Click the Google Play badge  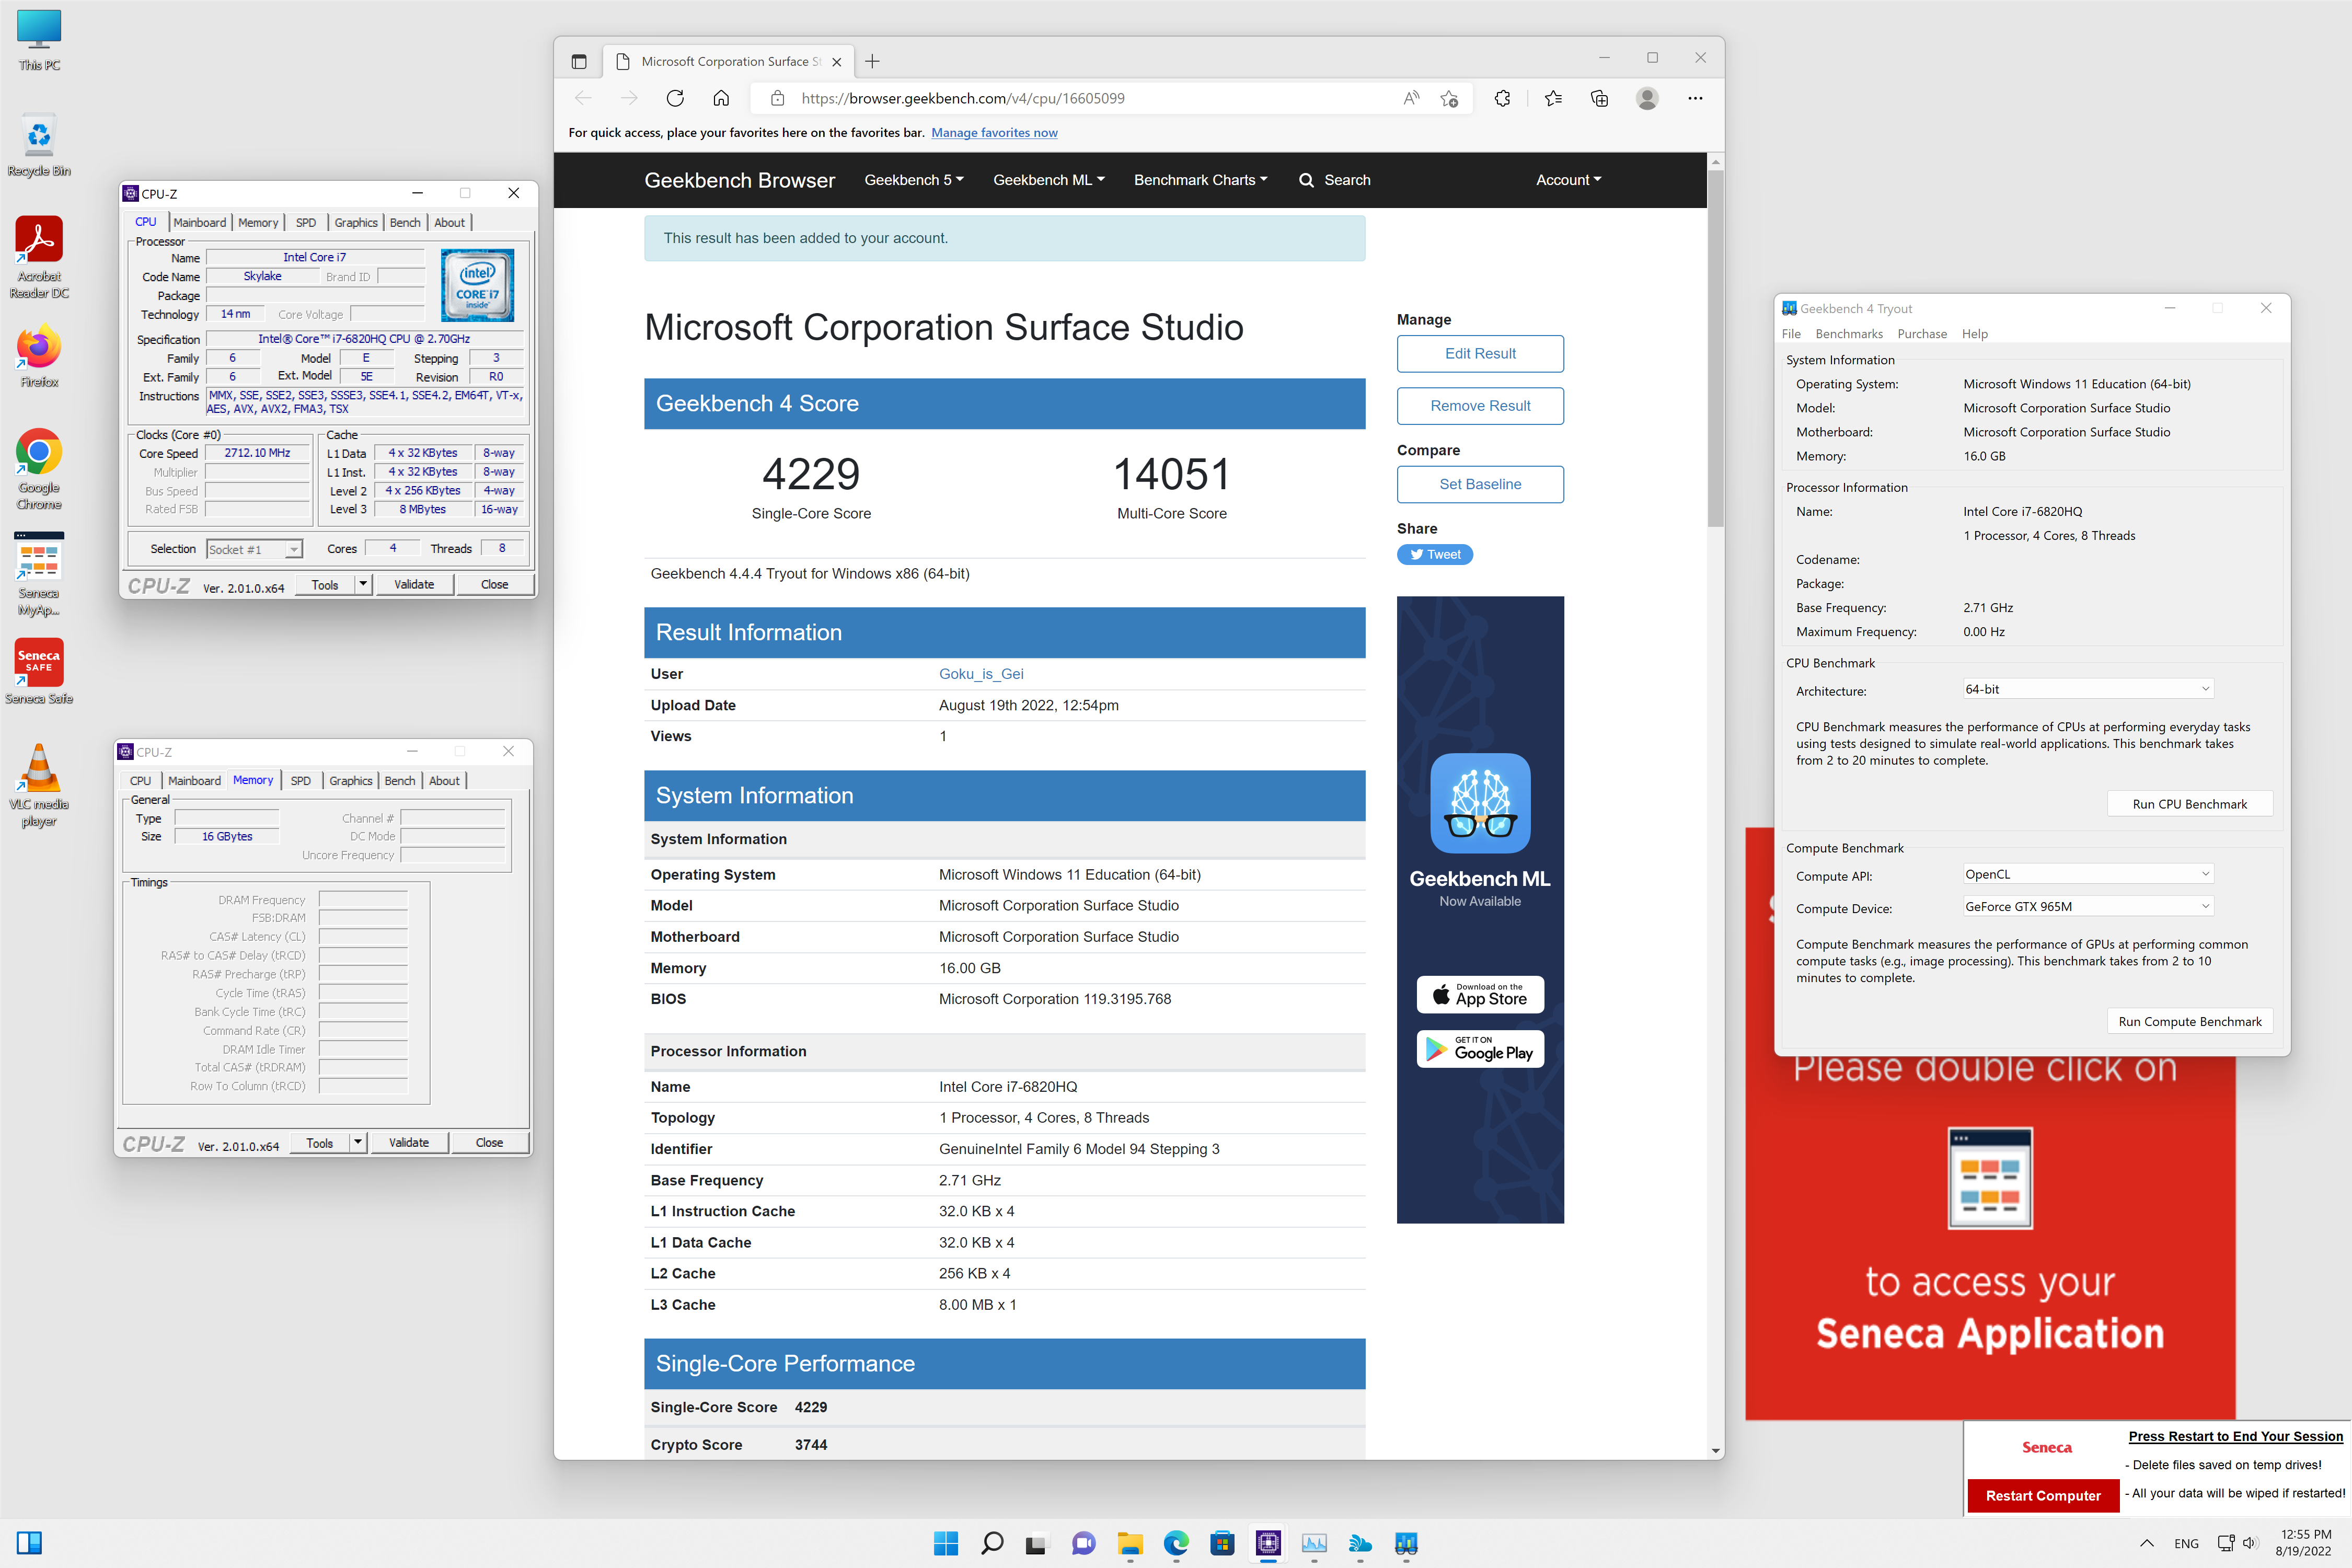(x=1480, y=1049)
